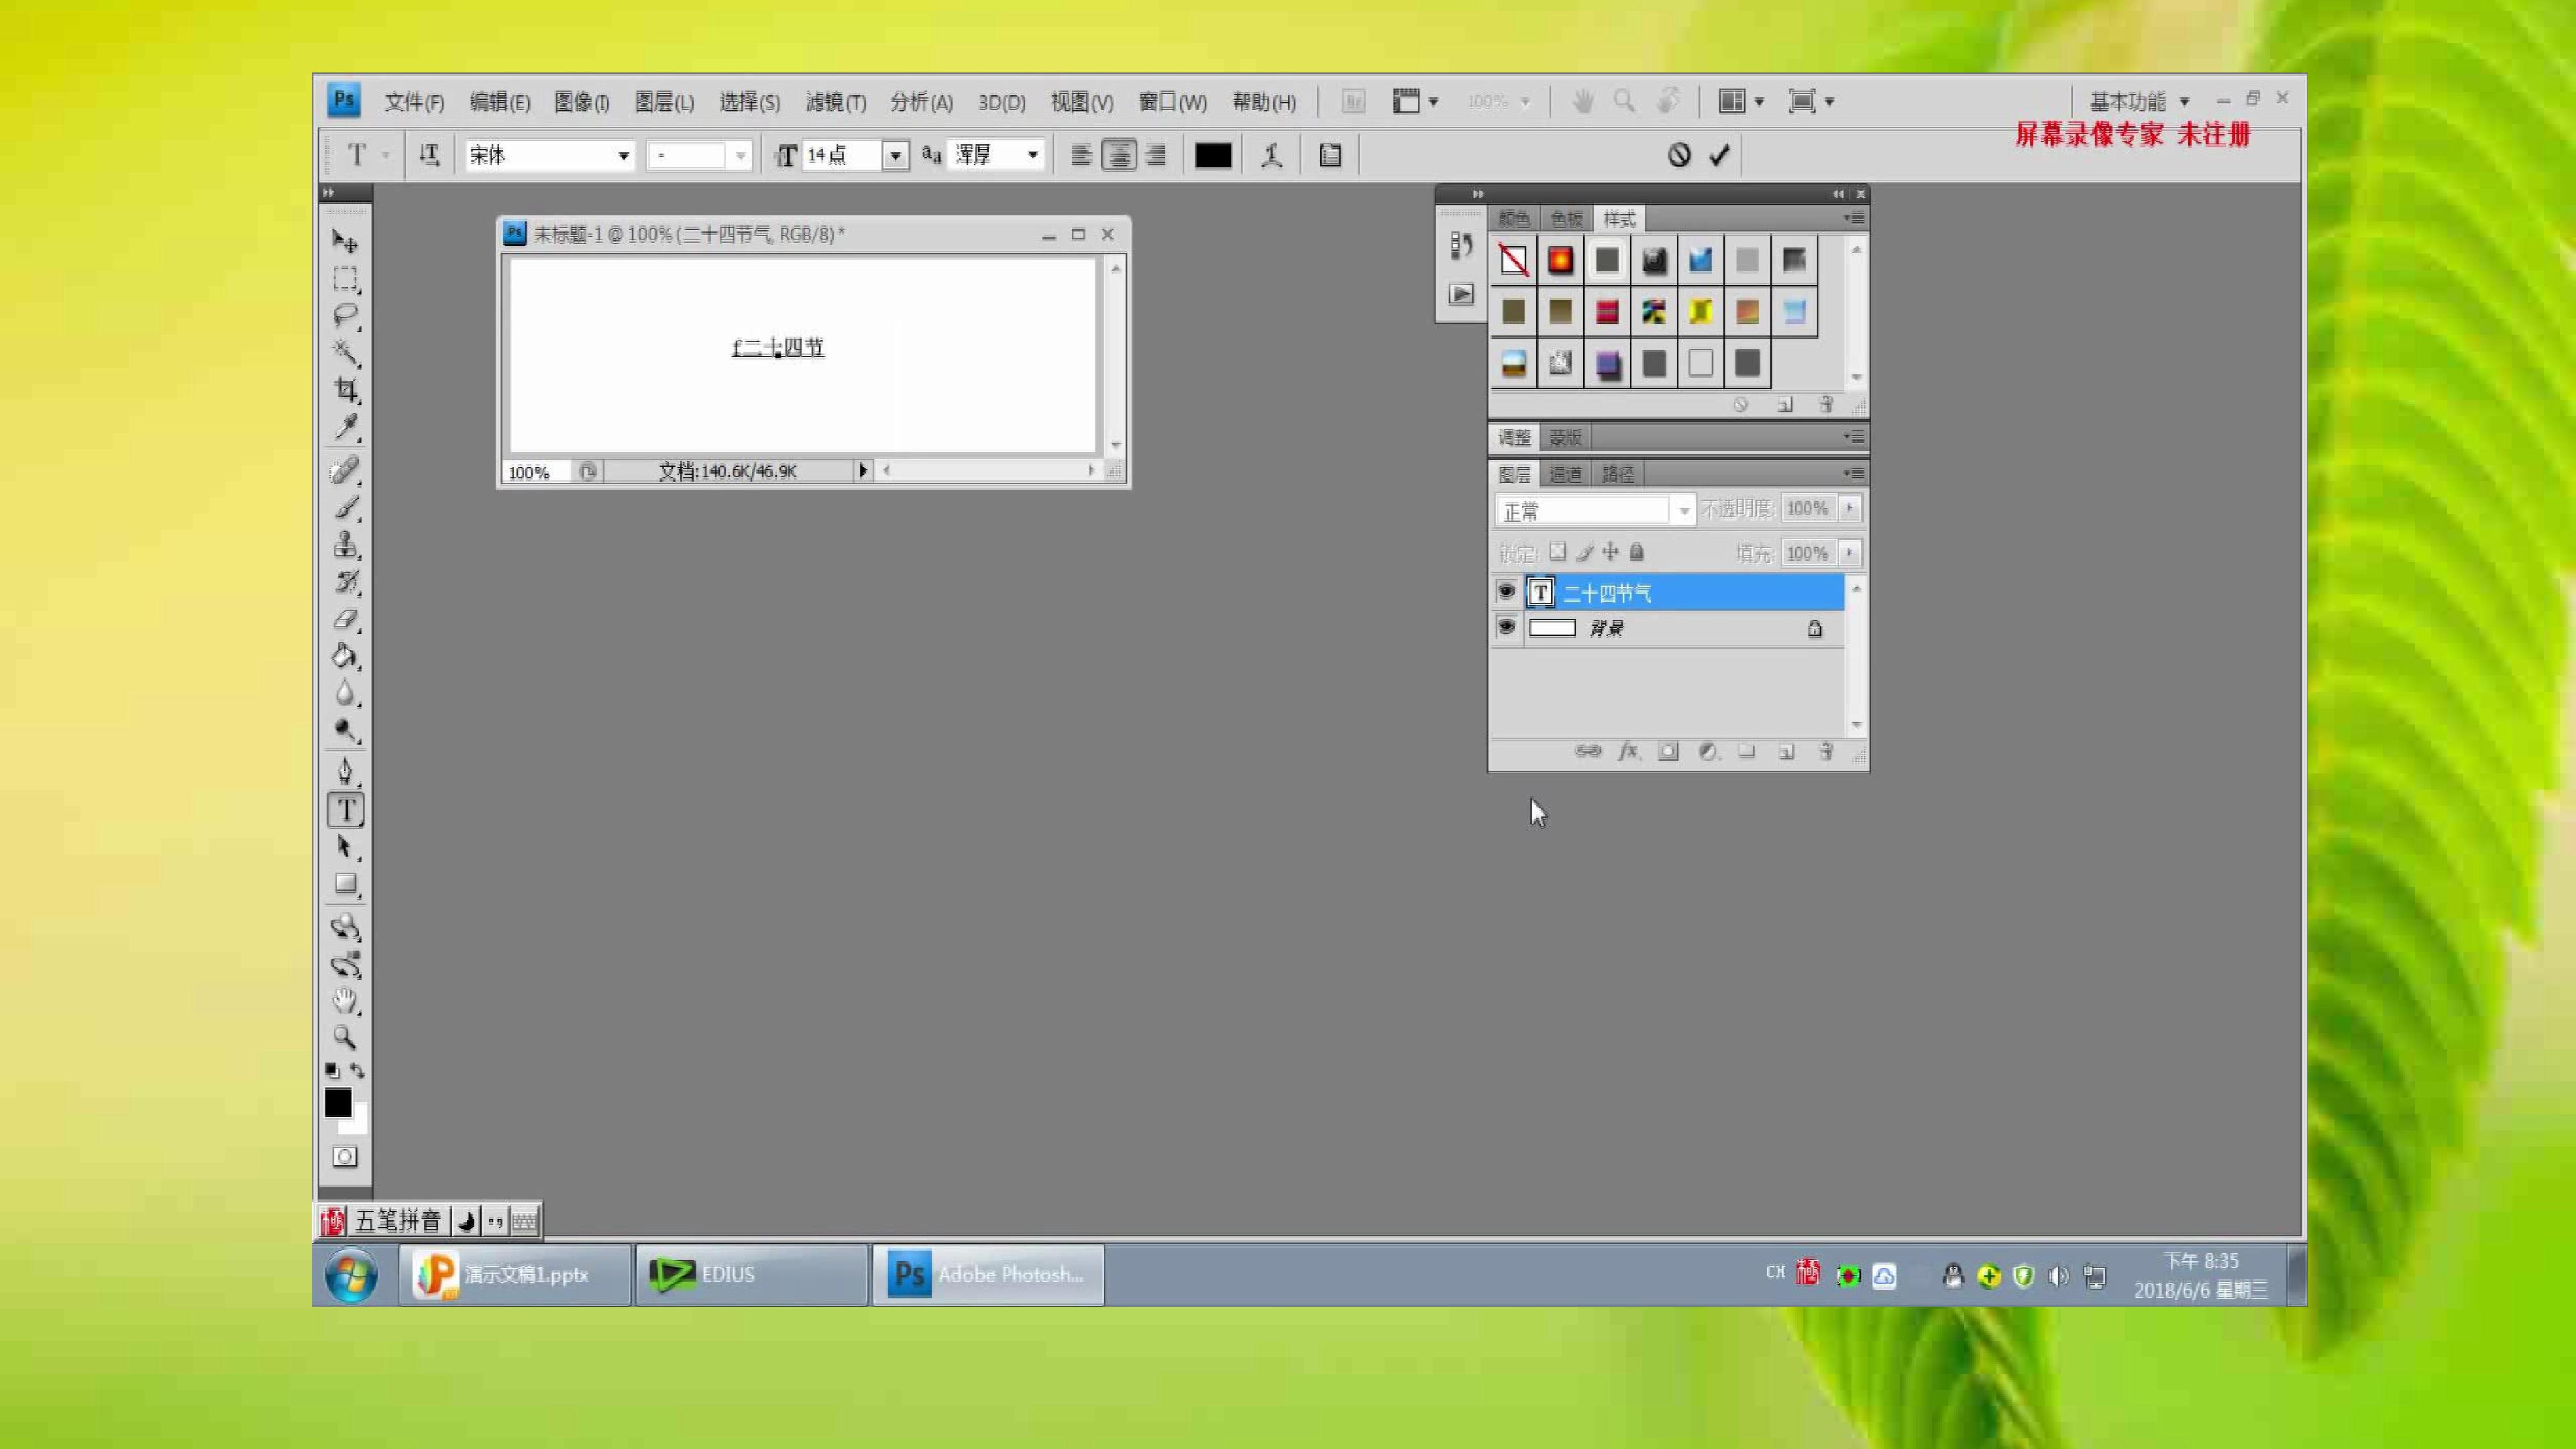Apply the red glowing button style swatch
Viewport: 2576px width, 1449px height.
coord(1560,261)
